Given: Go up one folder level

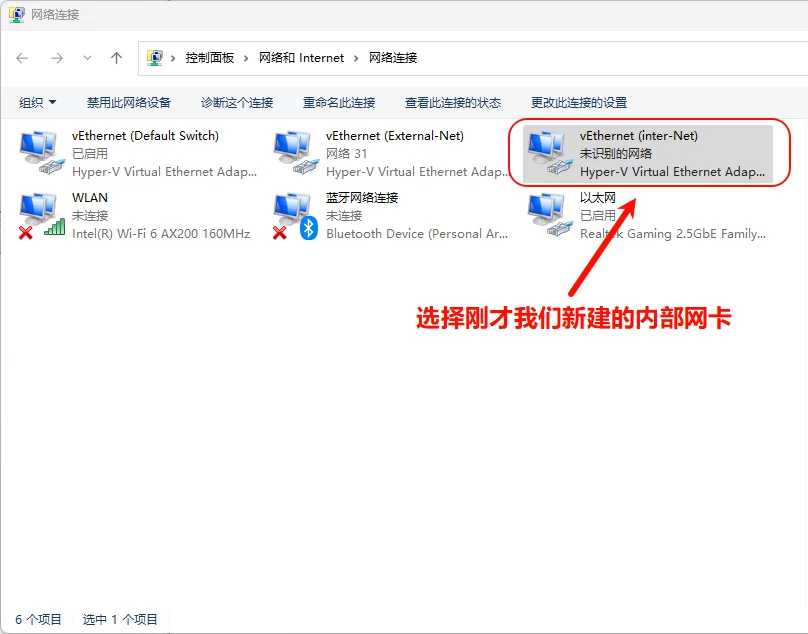Looking at the screenshot, I should click(x=116, y=58).
